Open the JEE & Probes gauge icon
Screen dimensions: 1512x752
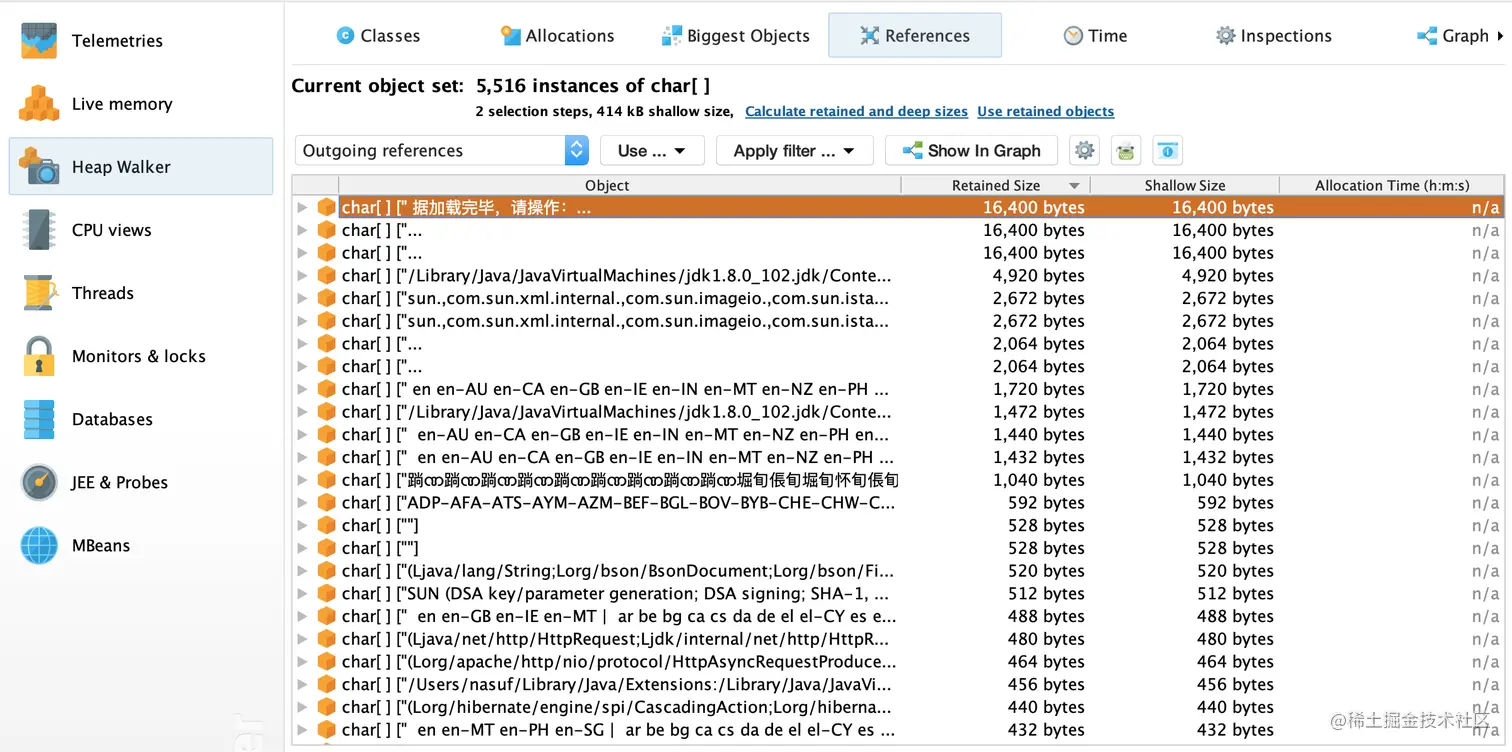point(41,482)
